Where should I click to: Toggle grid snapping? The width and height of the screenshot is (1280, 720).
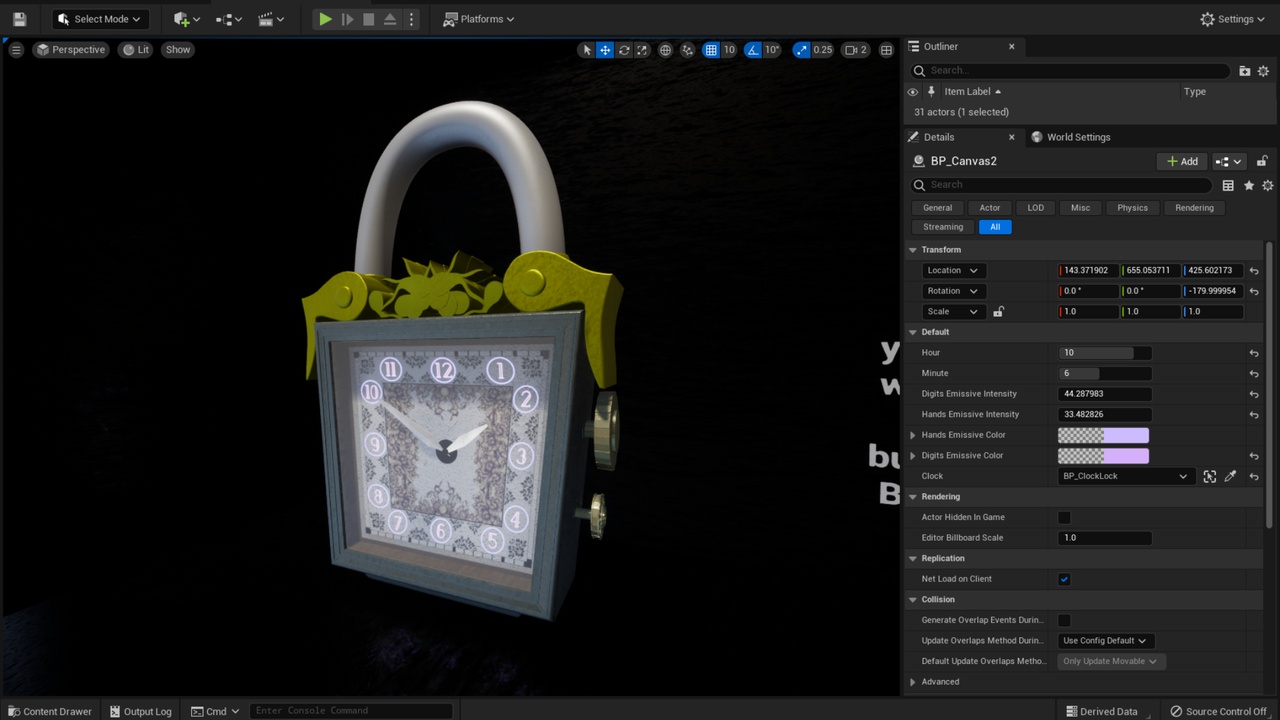(x=711, y=50)
